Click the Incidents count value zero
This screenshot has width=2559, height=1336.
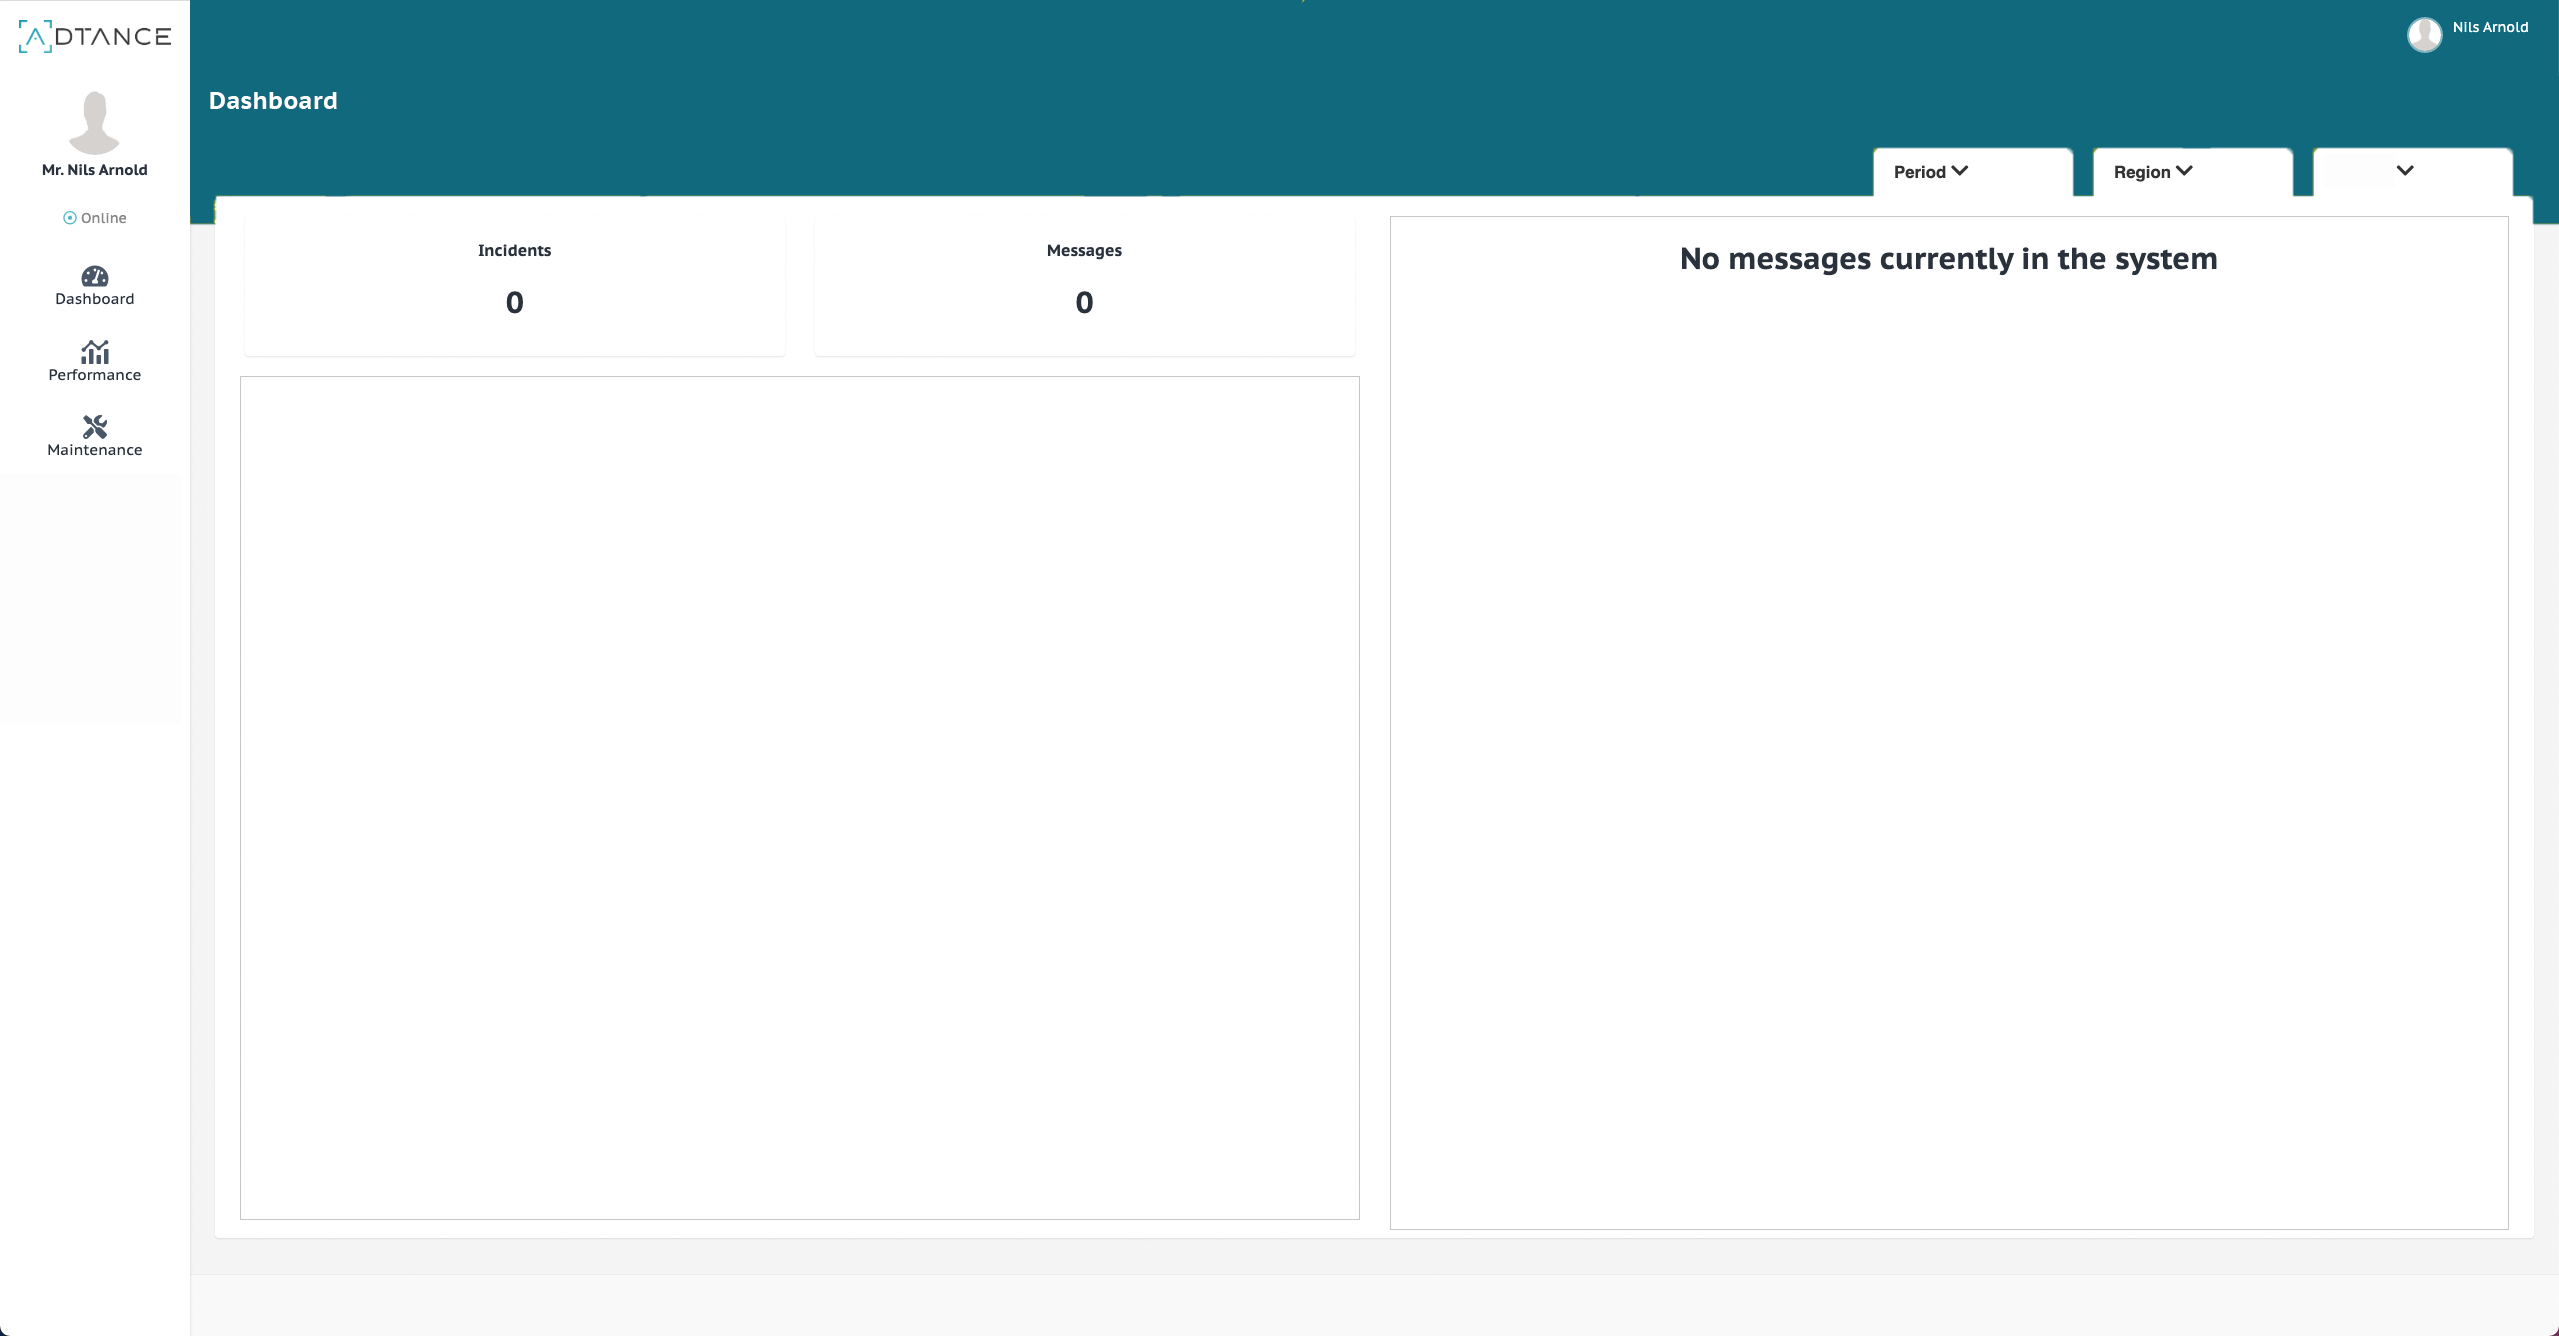[x=515, y=301]
